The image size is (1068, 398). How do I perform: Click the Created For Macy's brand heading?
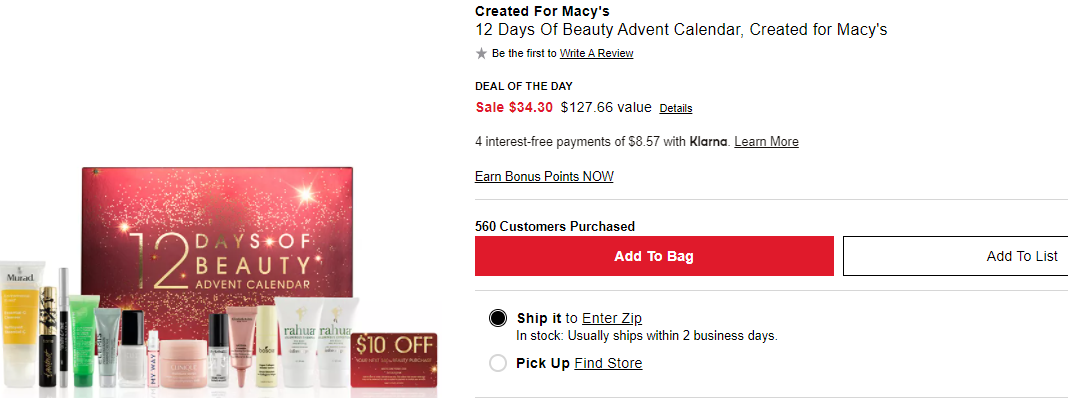542,11
